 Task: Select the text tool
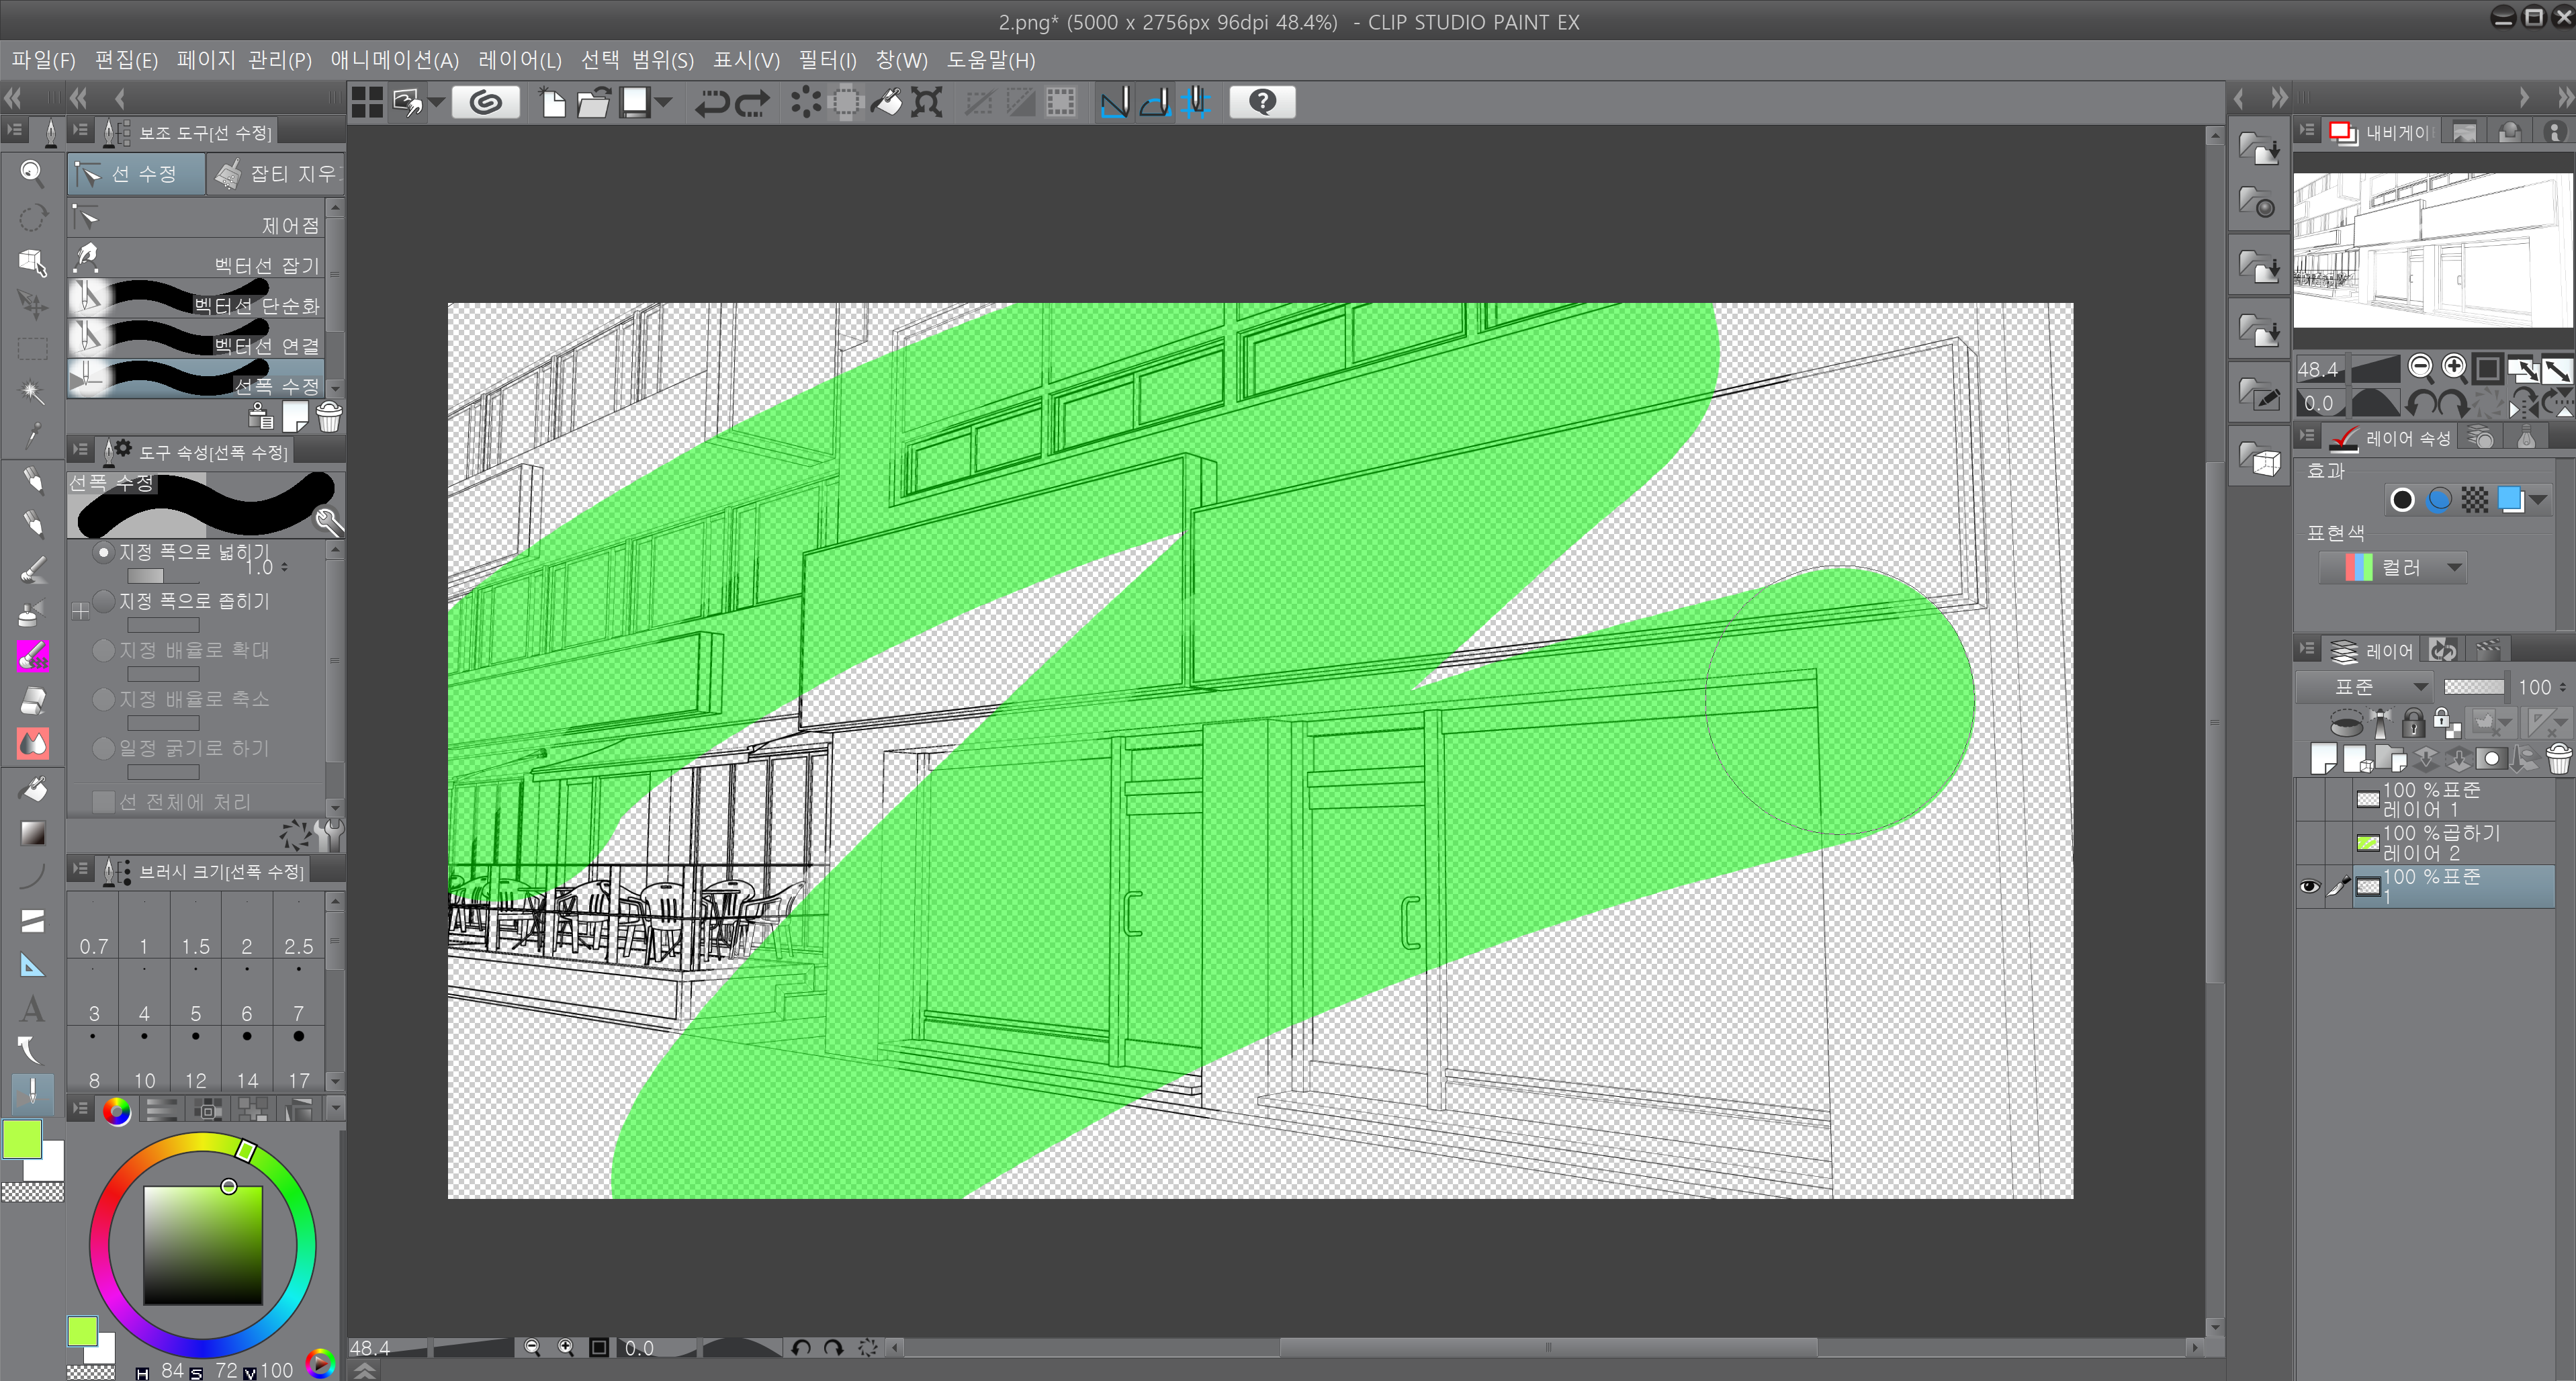pos(32,1008)
